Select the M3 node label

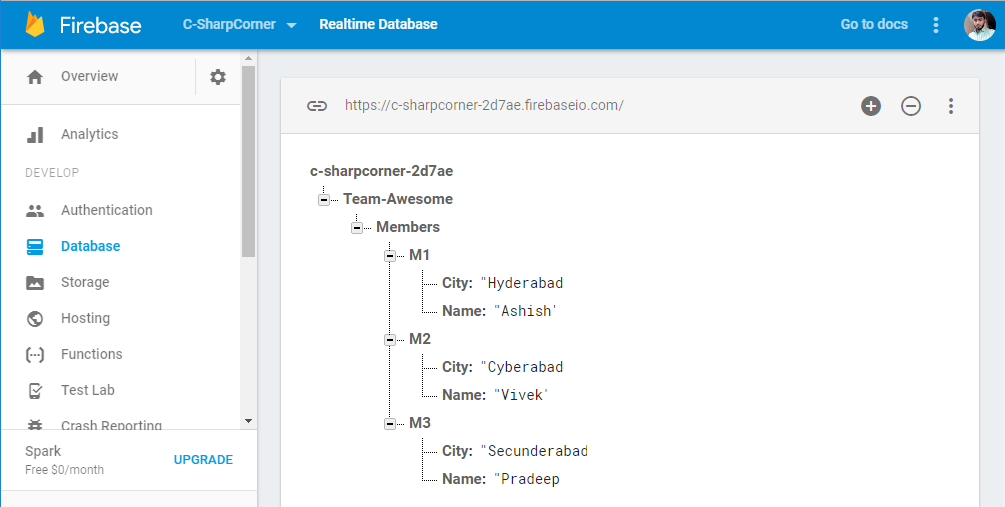pos(420,422)
